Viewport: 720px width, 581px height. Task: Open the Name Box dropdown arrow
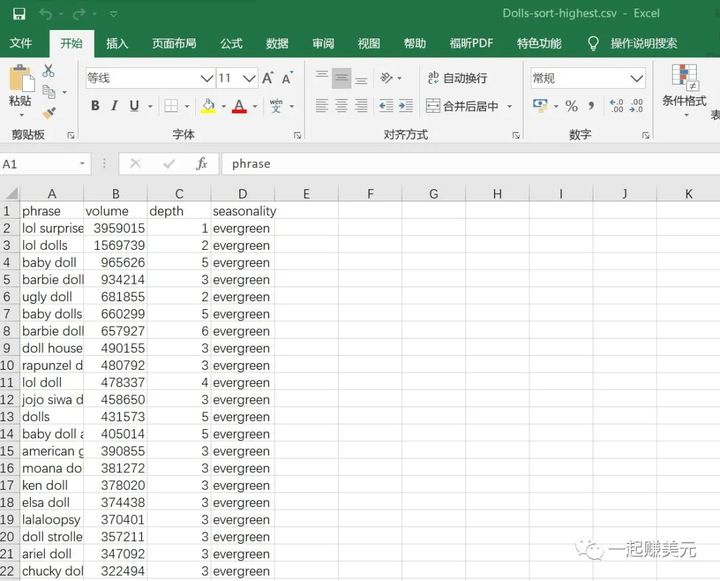pyautogui.click(x=83, y=164)
